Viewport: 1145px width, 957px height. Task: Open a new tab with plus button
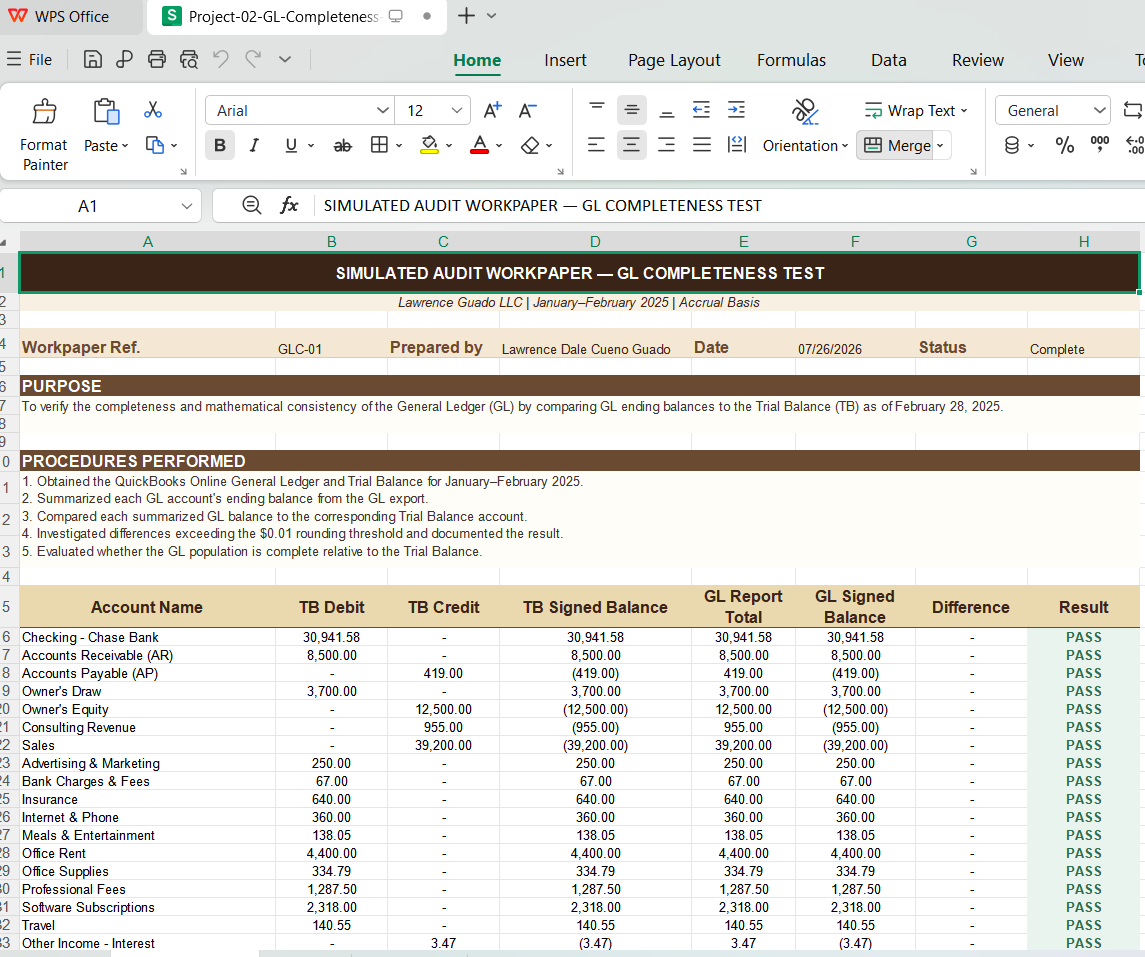point(466,15)
